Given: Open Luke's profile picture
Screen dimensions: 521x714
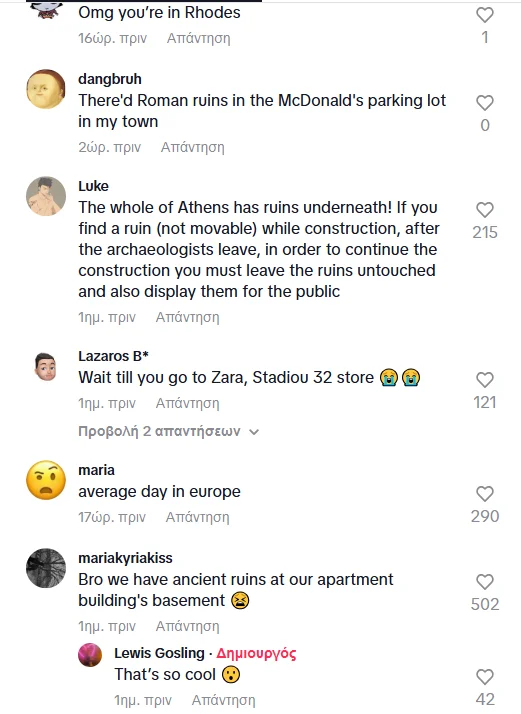Looking at the screenshot, I should pyautogui.click(x=46, y=196).
